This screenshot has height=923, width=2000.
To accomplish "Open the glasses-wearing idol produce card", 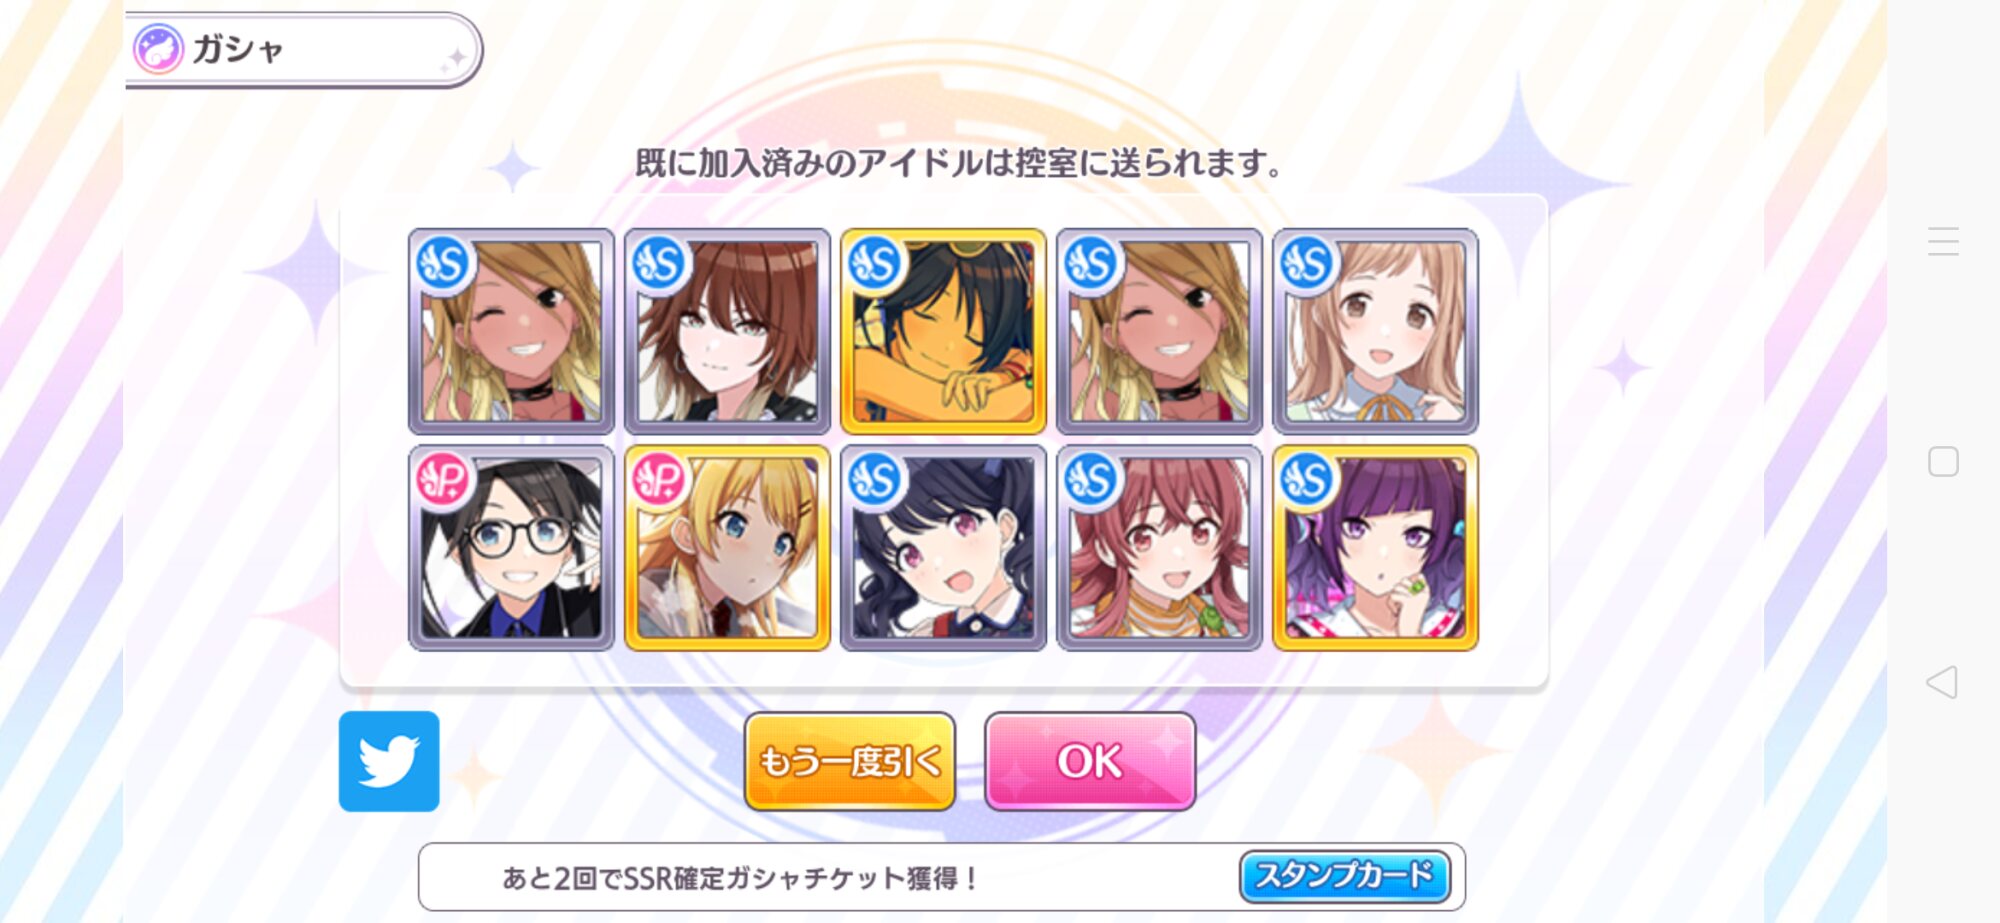I will click(x=511, y=548).
